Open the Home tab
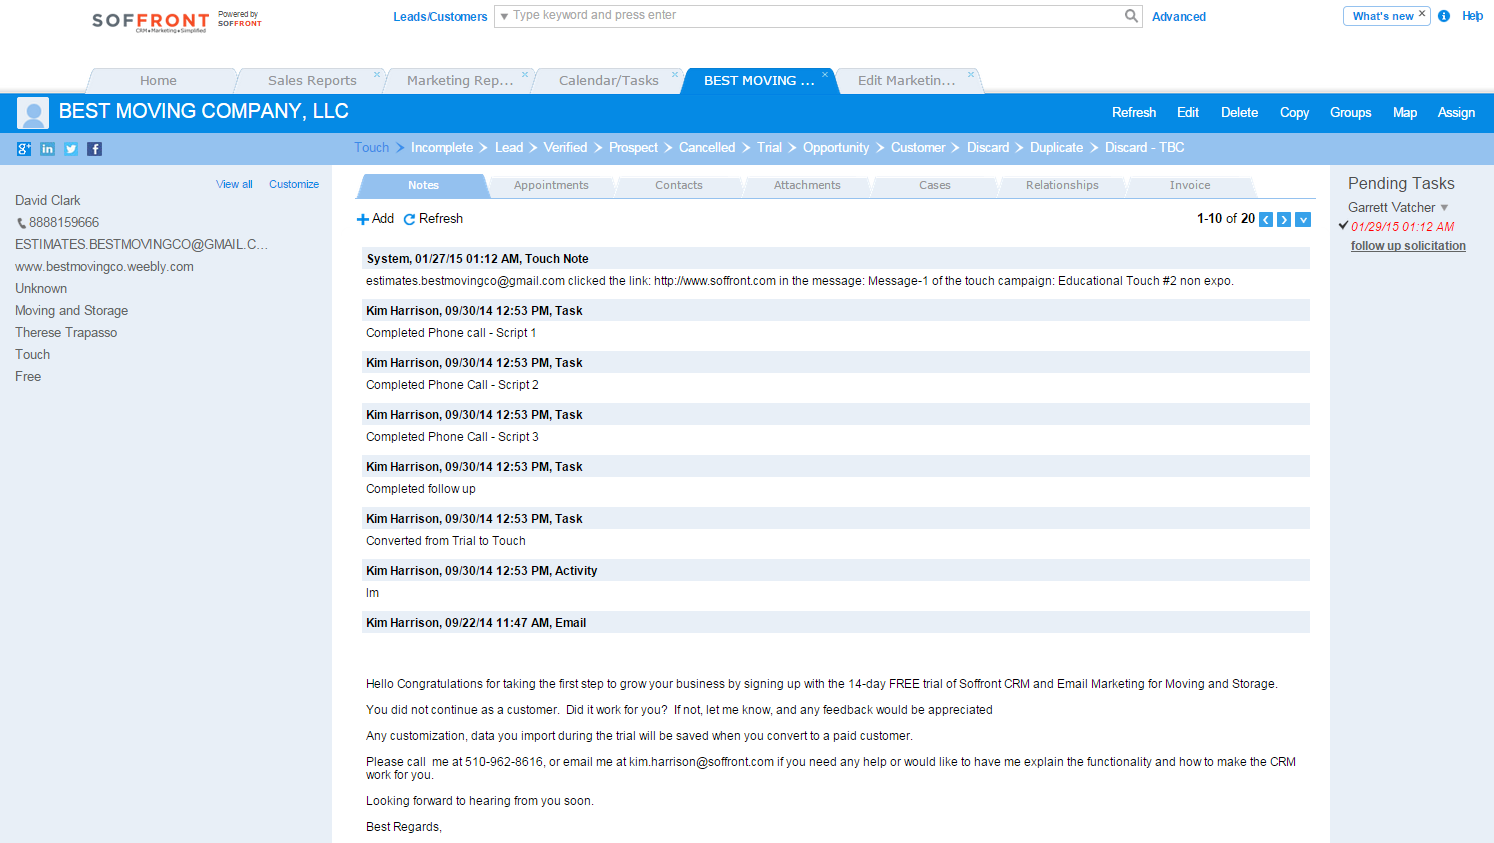 158,81
